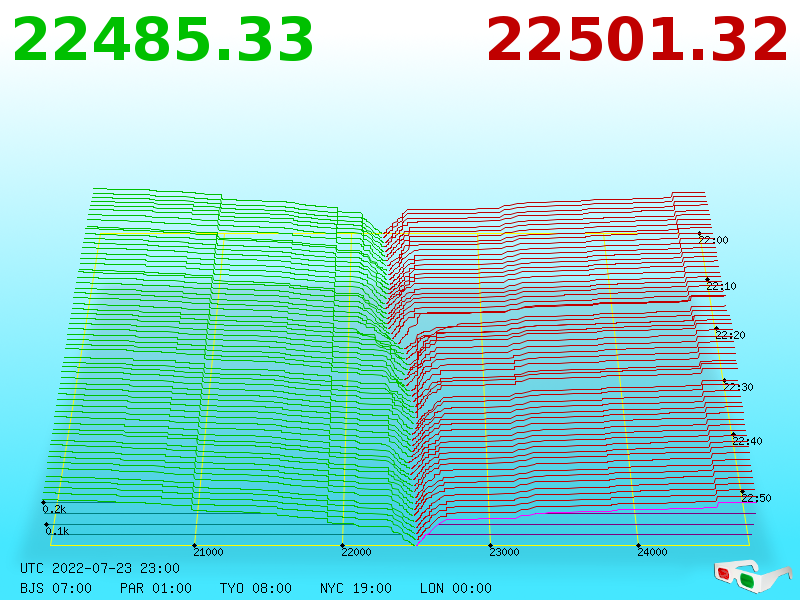
Task: Click the 24000 price axis label
Action: click(652, 552)
